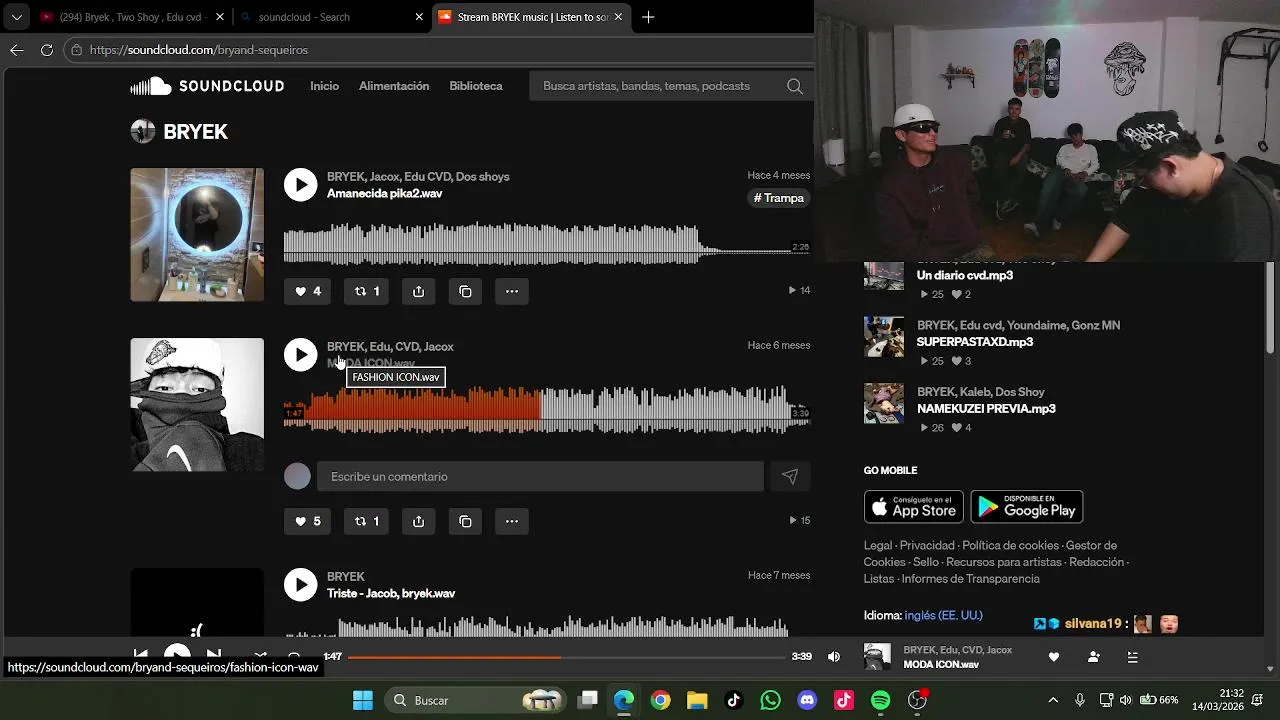View site information icon in address bar
Viewport: 1280px width, 720px height.
pyautogui.click(x=77, y=50)
